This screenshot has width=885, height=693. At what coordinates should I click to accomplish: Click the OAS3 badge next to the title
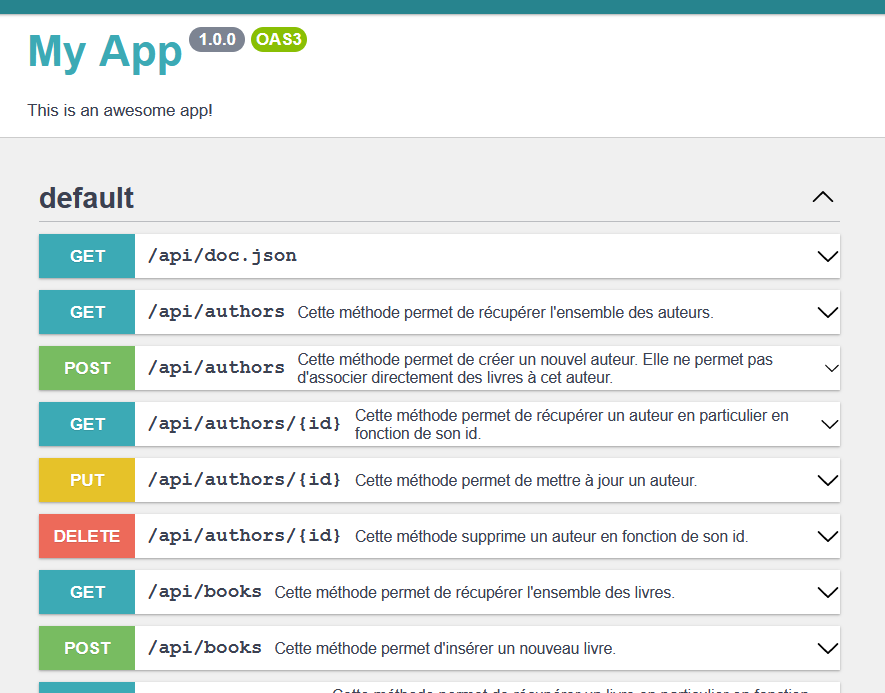pyautogui.click(x=278, y=40)
